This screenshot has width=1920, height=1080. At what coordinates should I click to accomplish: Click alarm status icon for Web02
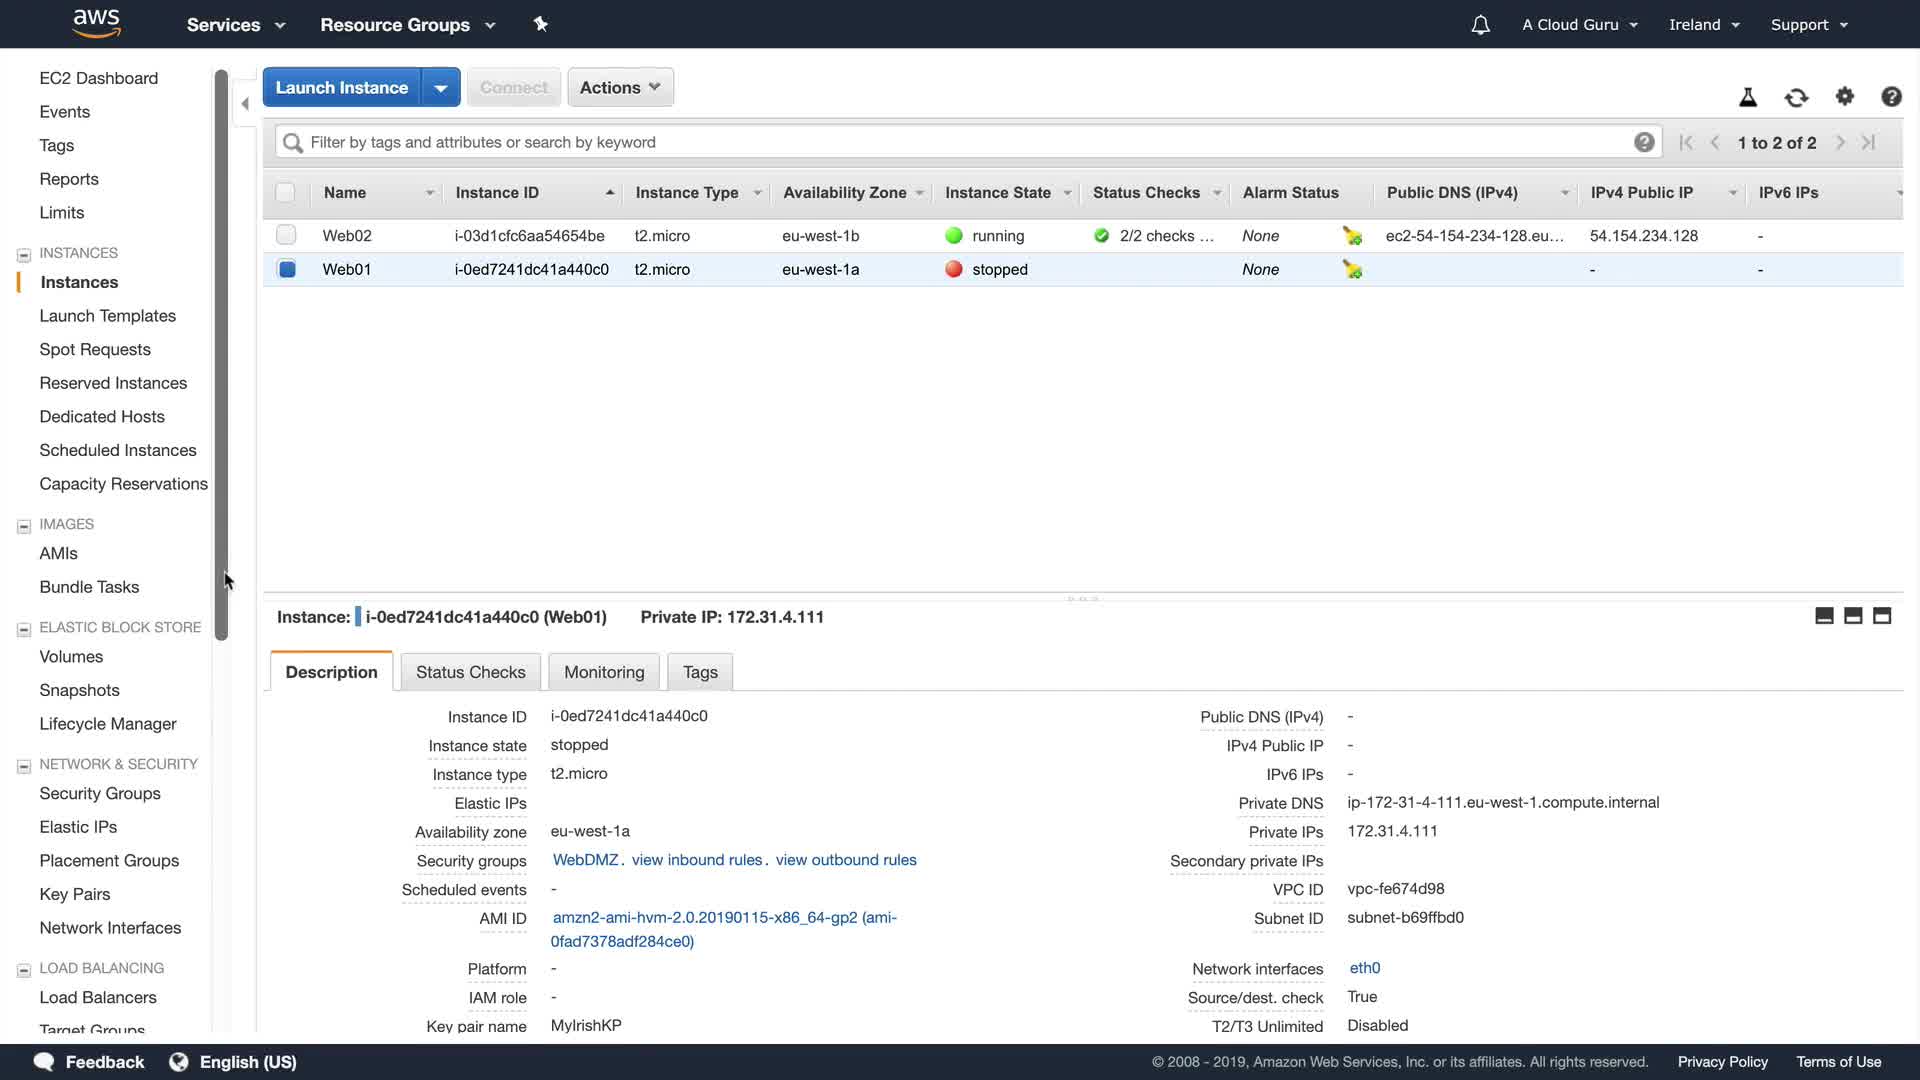pyautogui.click(x=1352, y=236)
